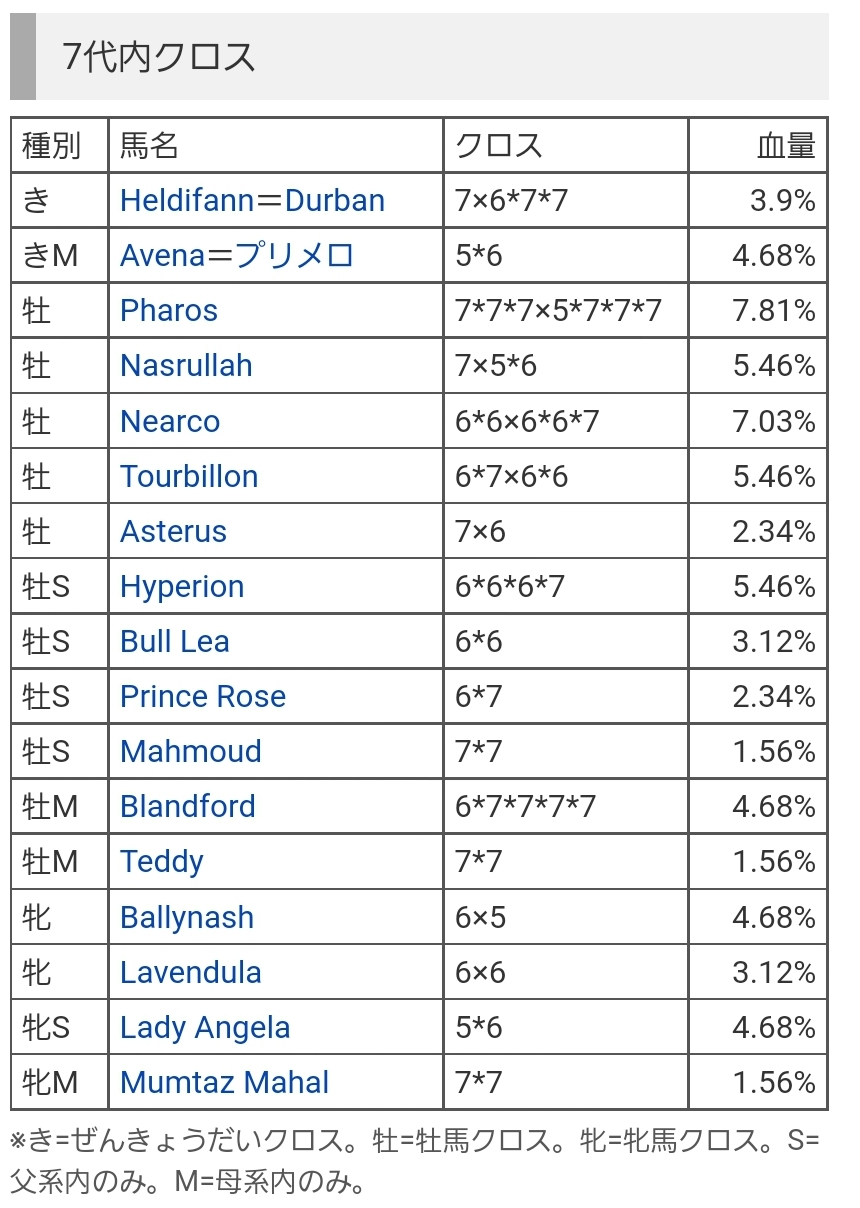Screen dimensions: 860x1208
Task: Open the Avena=プリメロ link
Action: [237, 255]
